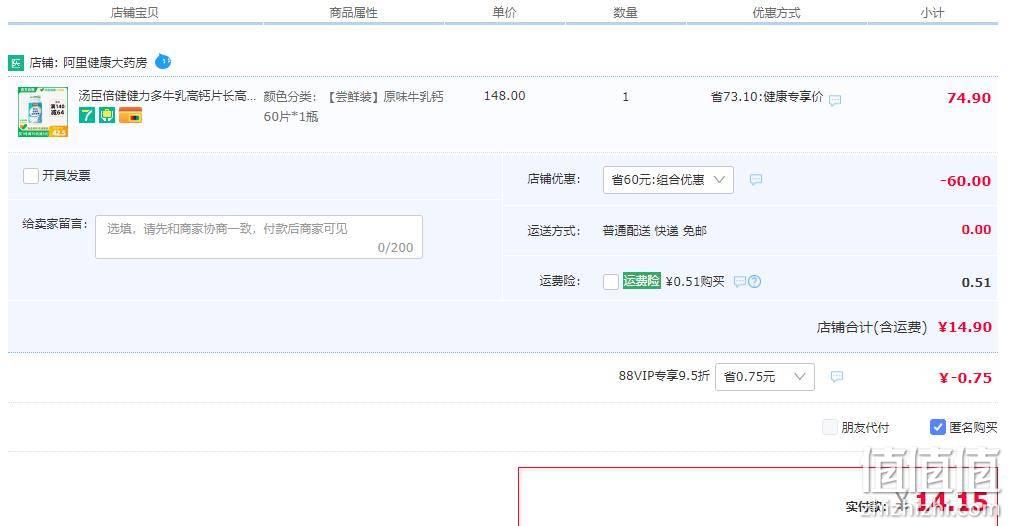Click the 运费险 help question mark icon

coord(754,281)
